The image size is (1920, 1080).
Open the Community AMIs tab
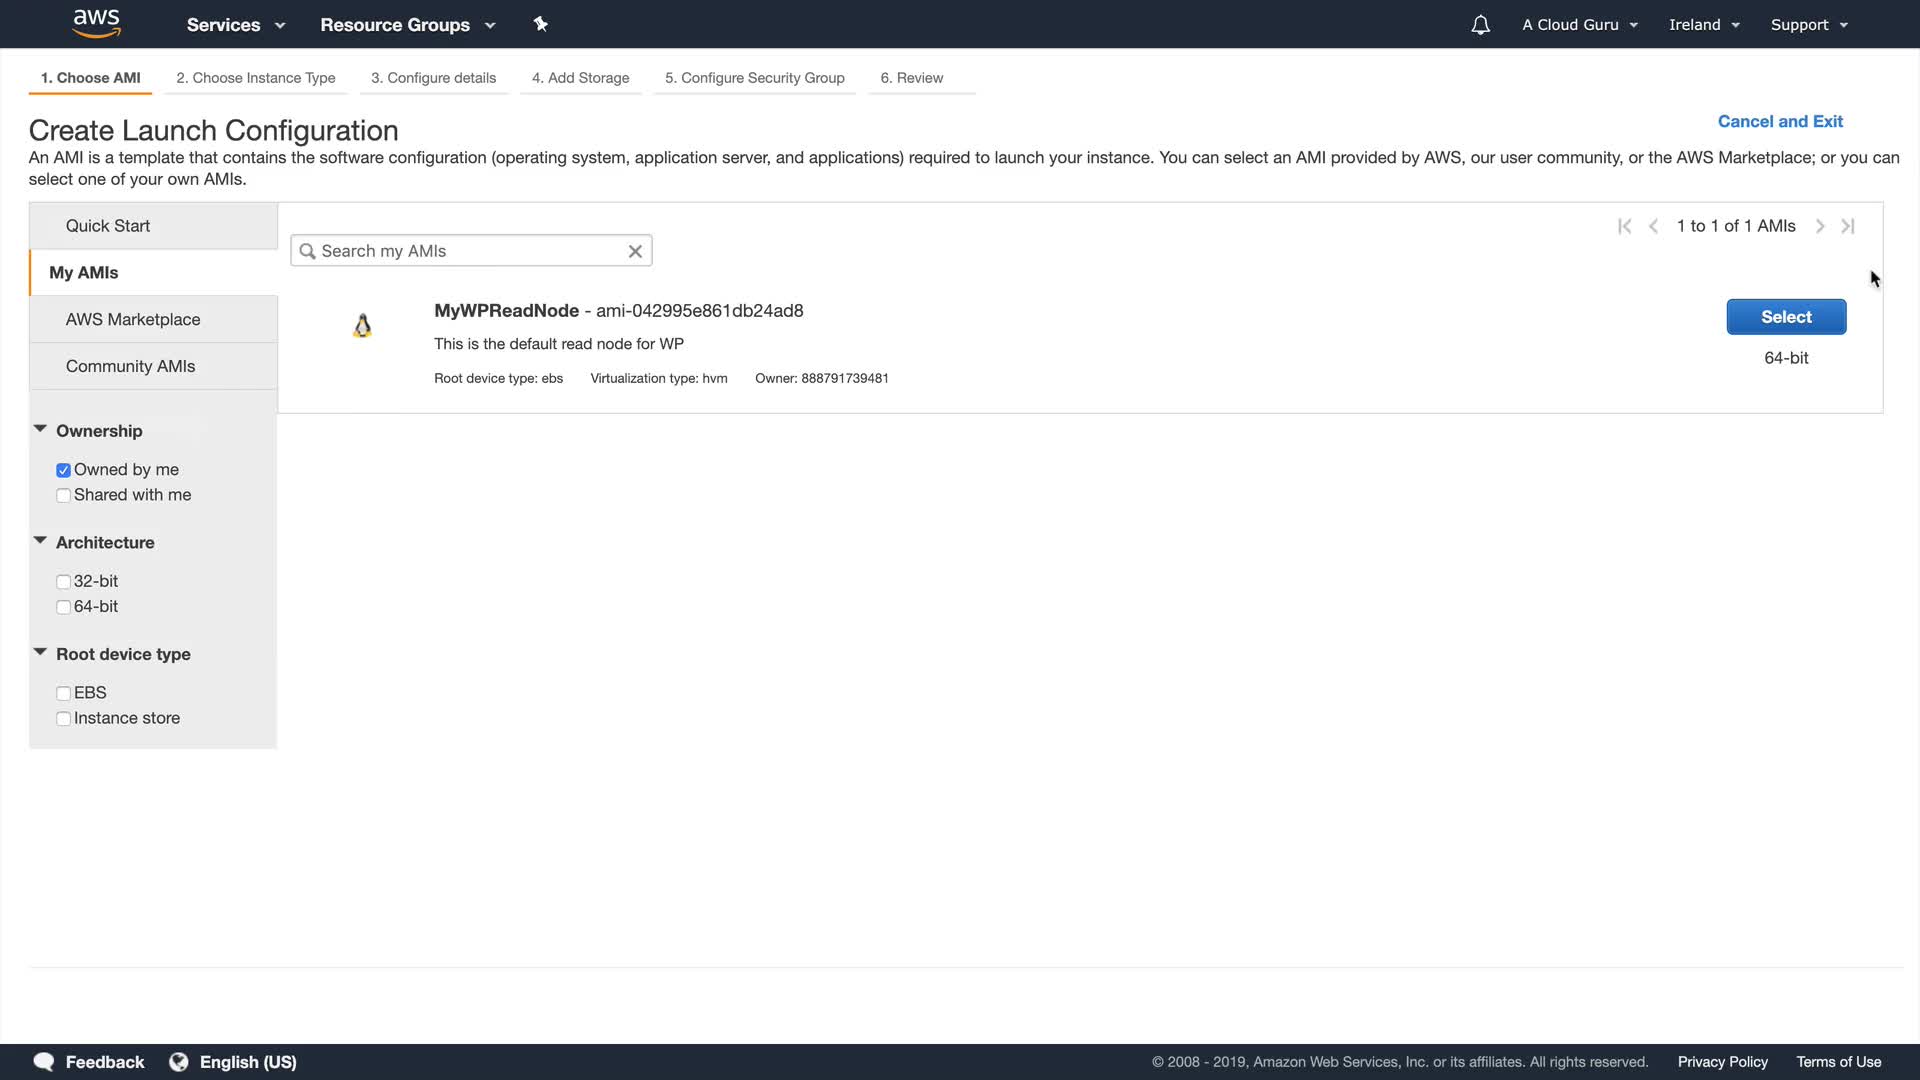(x=131, y=366)
